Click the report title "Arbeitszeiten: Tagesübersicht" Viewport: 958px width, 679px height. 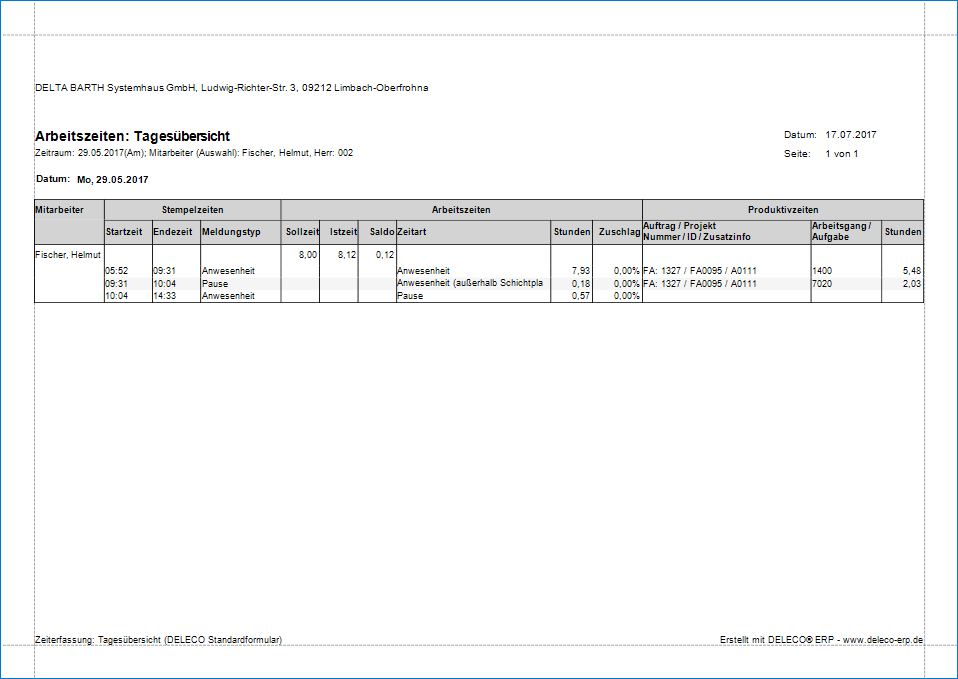coord(132,136)
